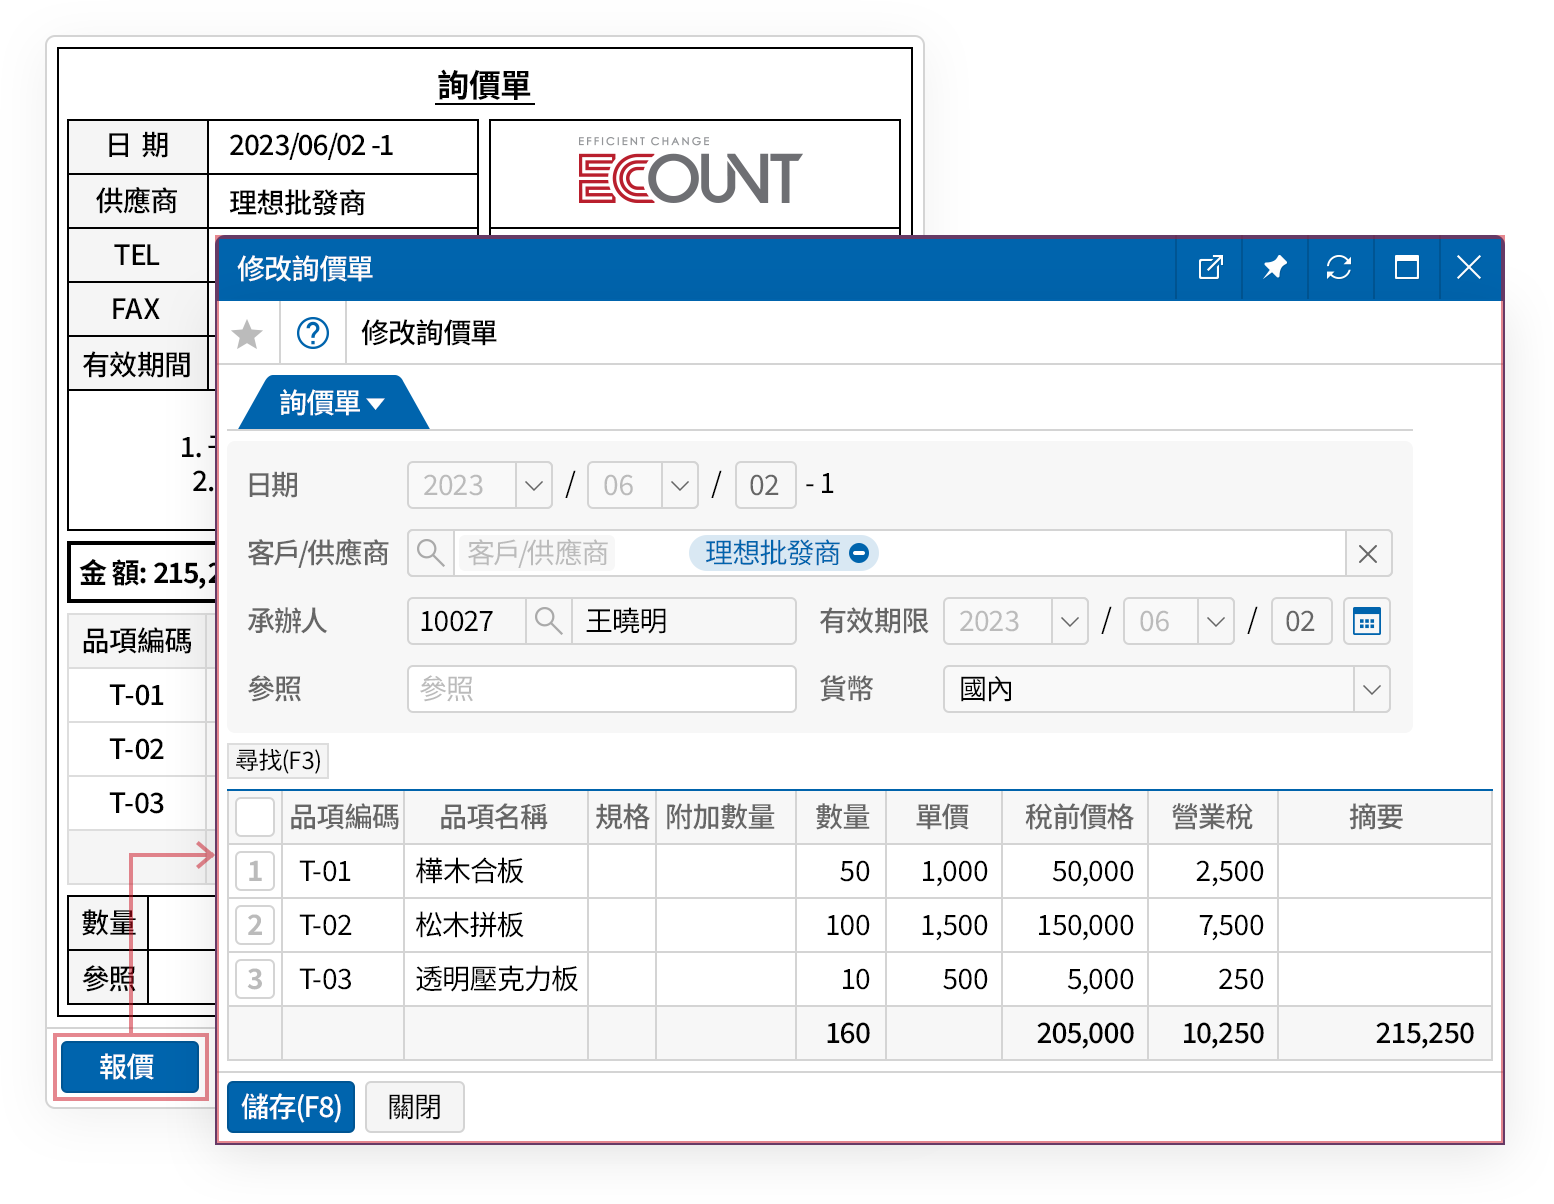Clear the 客戶/供應商 field with X
This screenshot has height=1204, width=1554.
click(1368, 554)
